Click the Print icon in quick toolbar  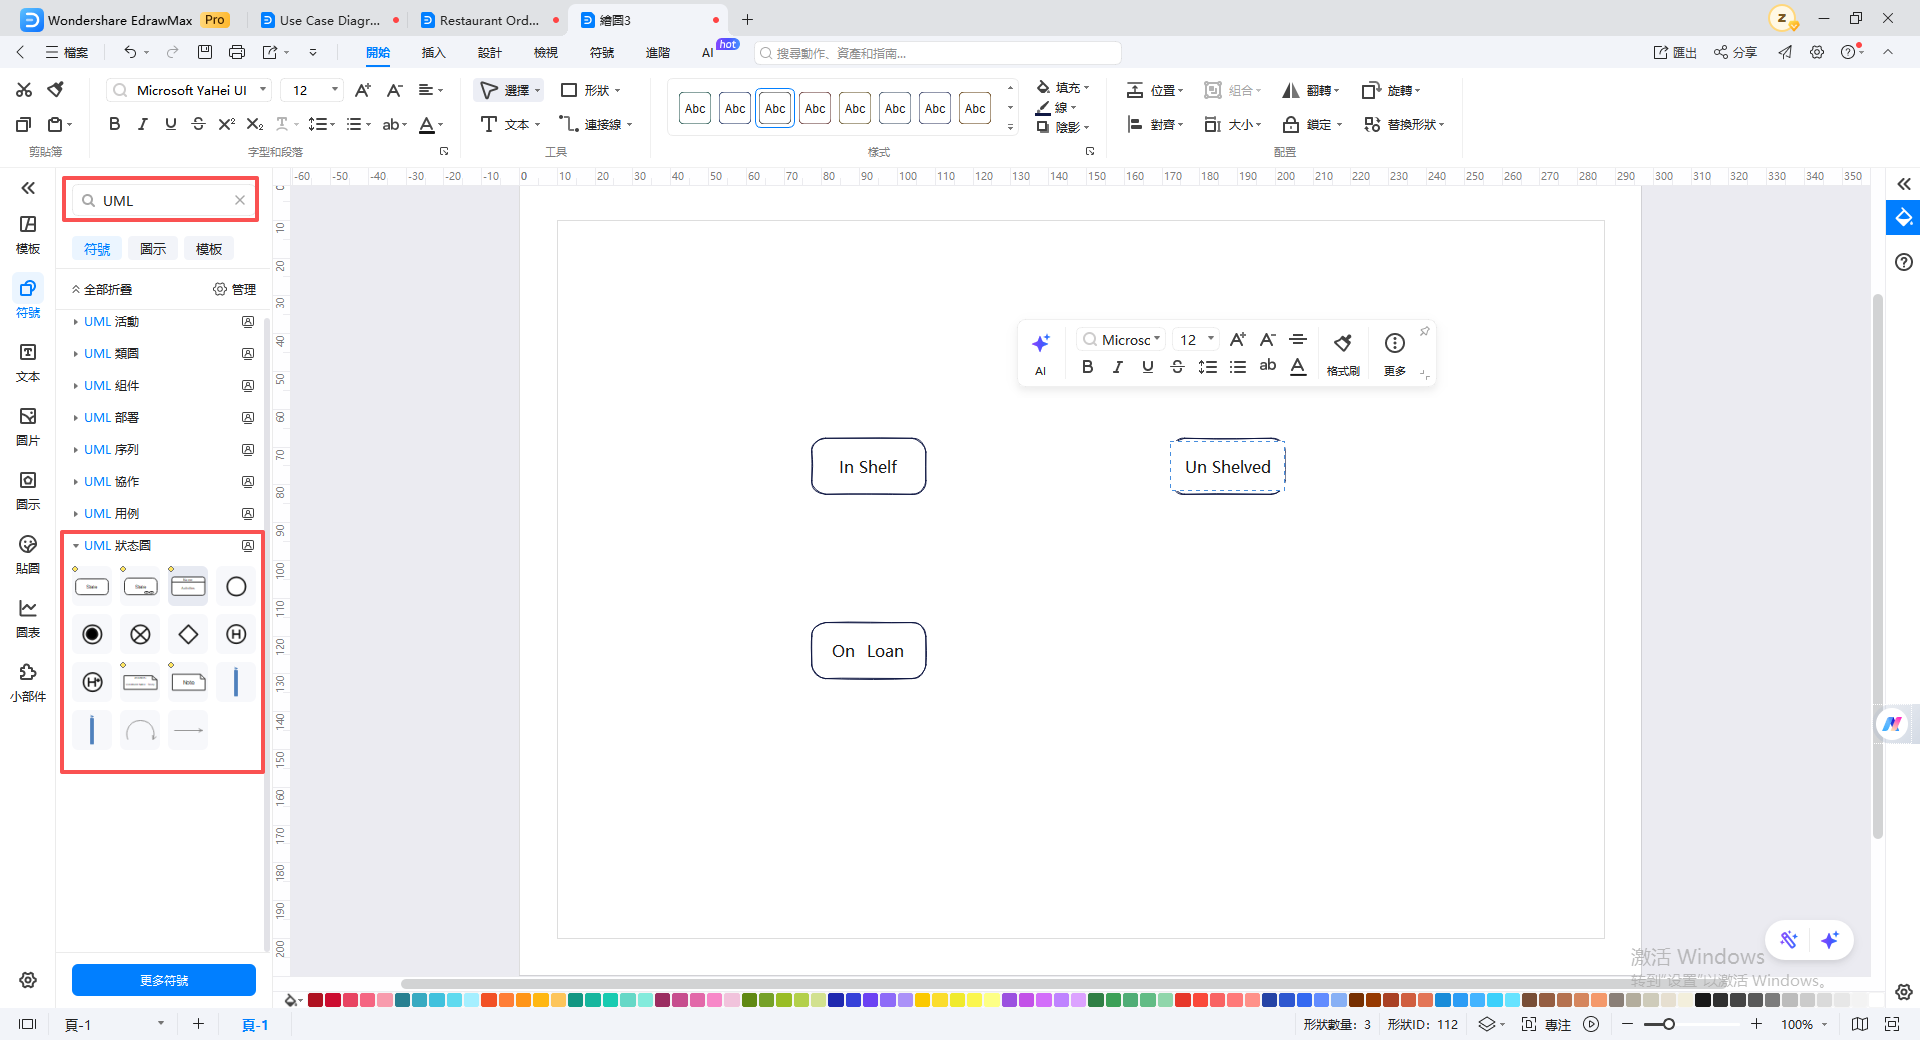point(237,52)
